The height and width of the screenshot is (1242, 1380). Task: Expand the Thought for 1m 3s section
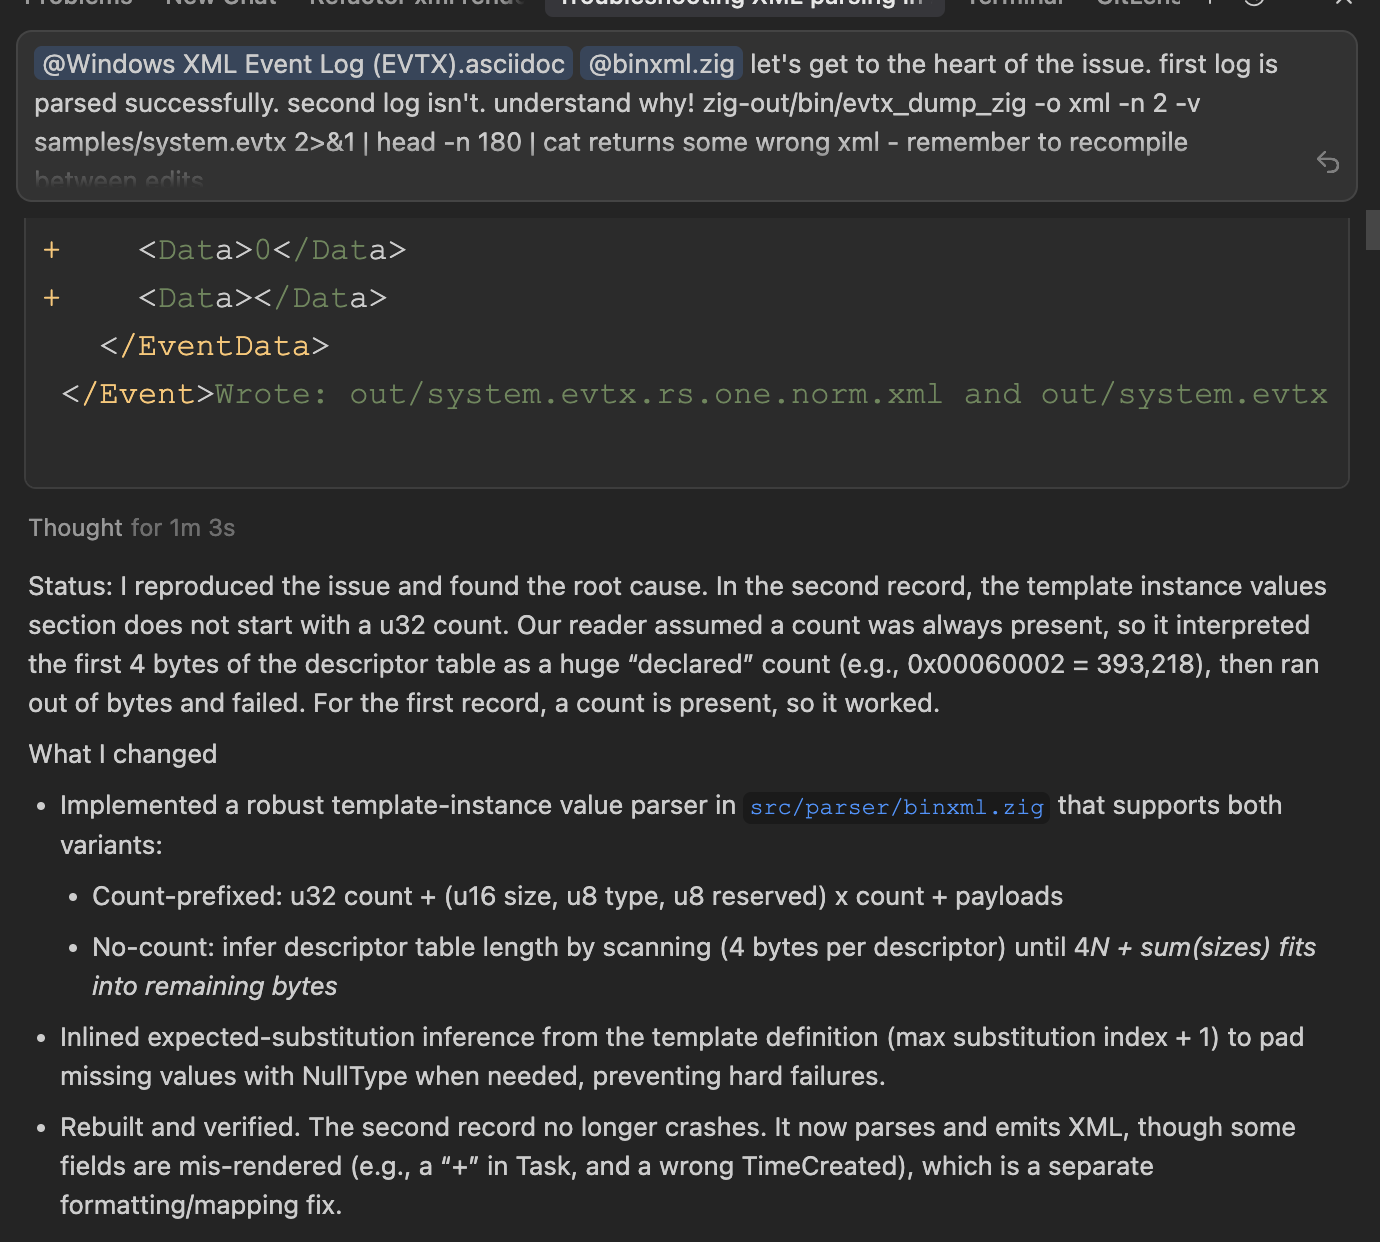131,528
